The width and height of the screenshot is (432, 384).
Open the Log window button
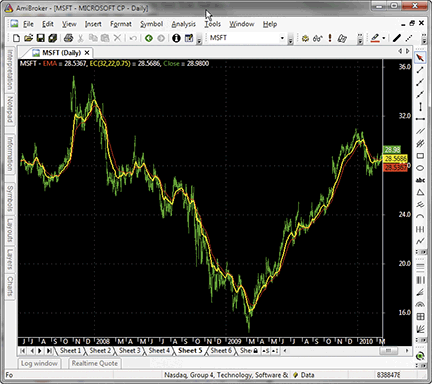point(39,363)
